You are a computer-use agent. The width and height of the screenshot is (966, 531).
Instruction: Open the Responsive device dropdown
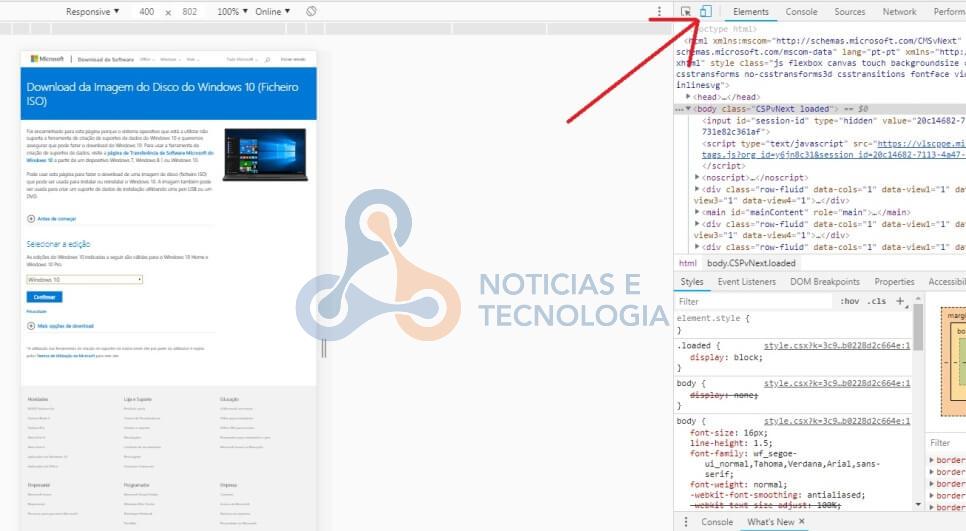pyautogui.click(x=92, y=12)
